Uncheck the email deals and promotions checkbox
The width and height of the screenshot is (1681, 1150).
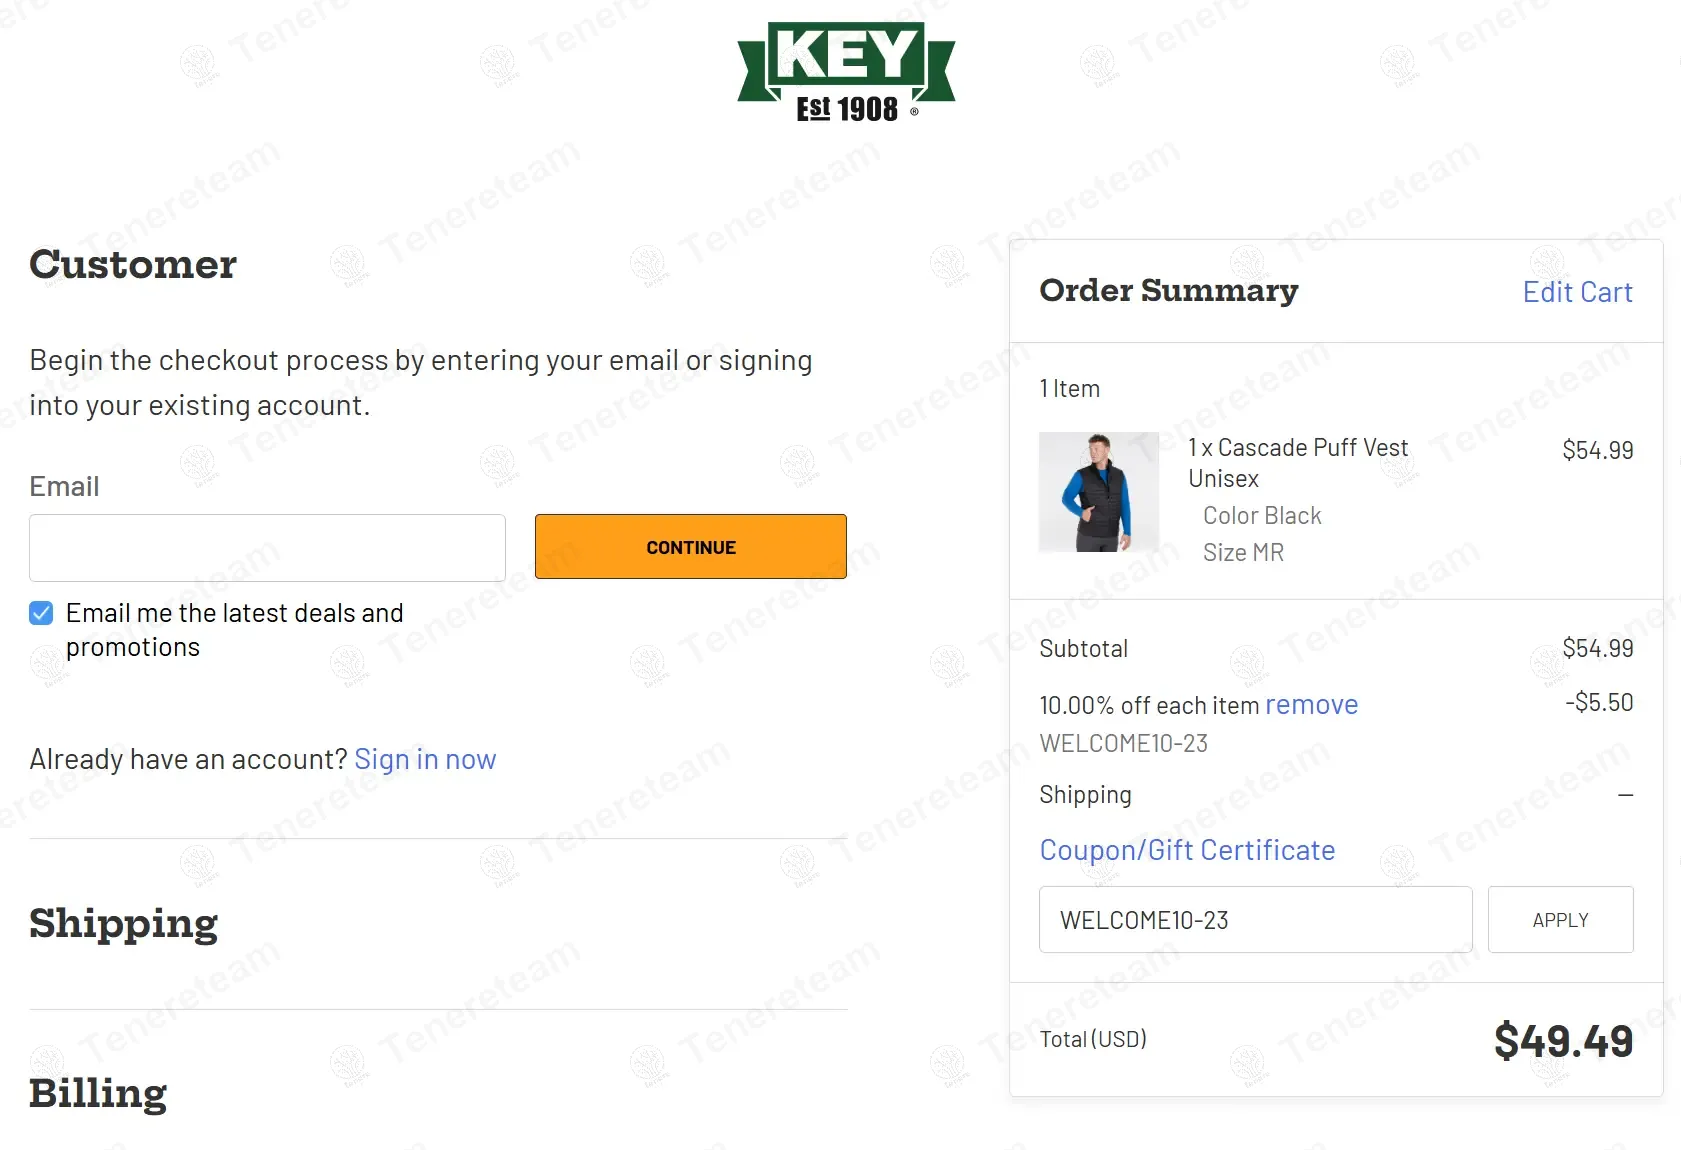[x=41, y=613]
